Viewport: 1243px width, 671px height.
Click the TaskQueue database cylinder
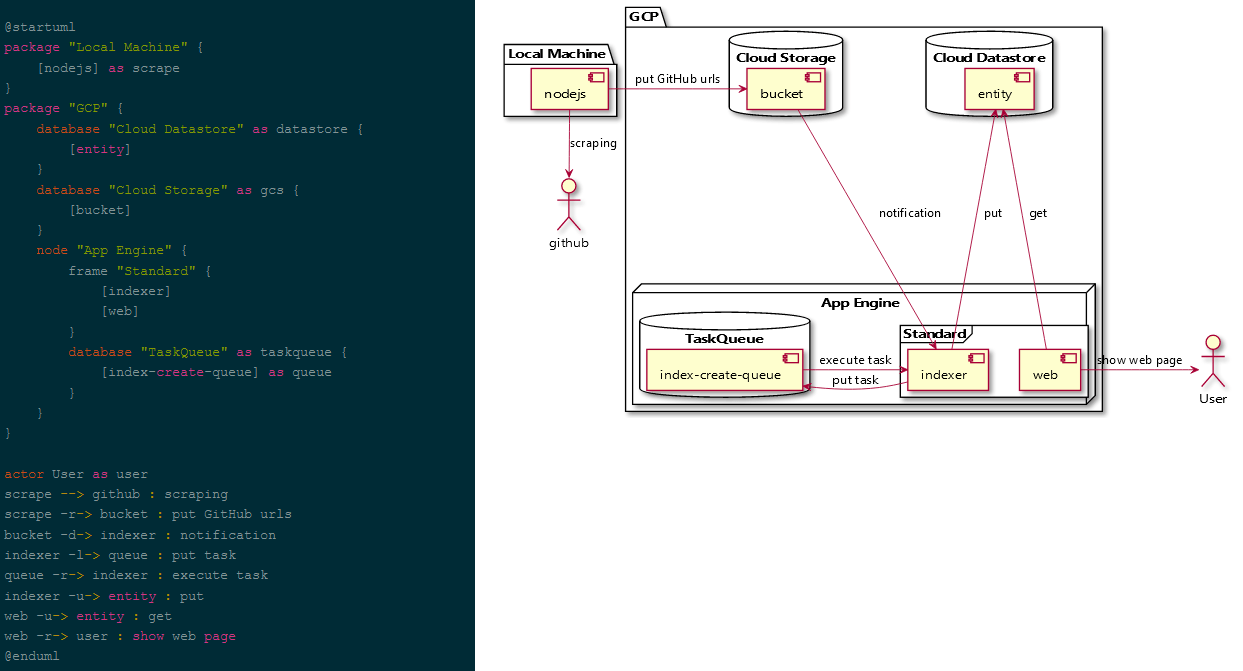[725, 338]
